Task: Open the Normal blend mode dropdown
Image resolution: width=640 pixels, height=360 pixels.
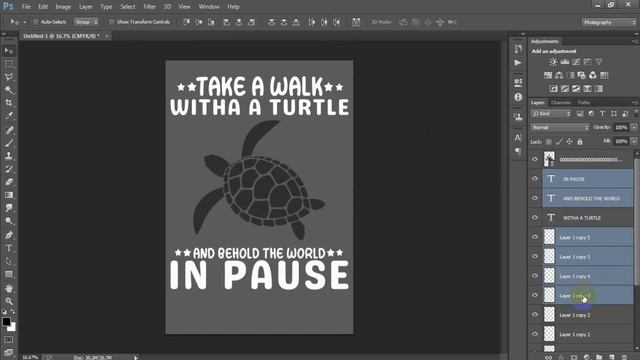Action: (x=560, y=128)
